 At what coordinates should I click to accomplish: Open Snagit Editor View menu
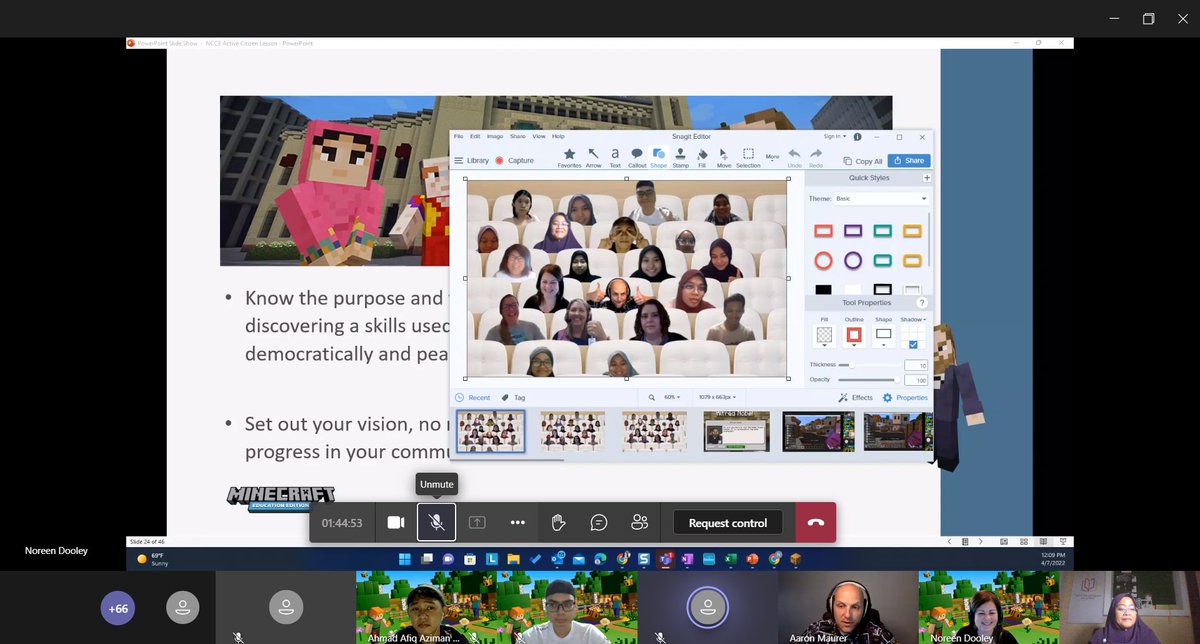click(538, 136)
